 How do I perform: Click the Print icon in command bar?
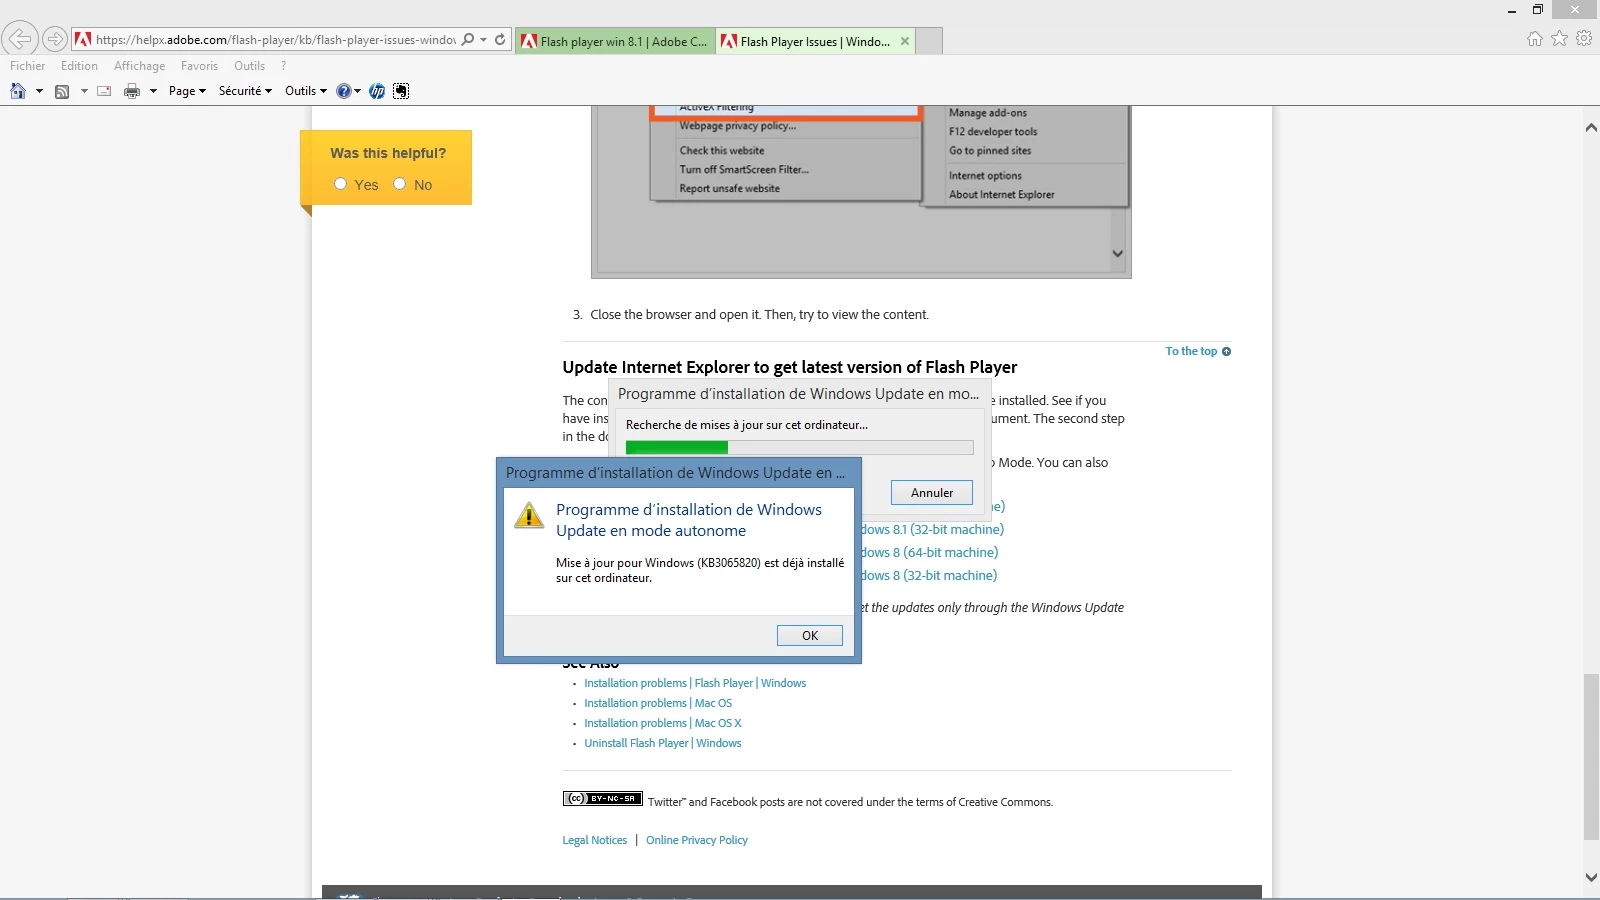(132, 91)
